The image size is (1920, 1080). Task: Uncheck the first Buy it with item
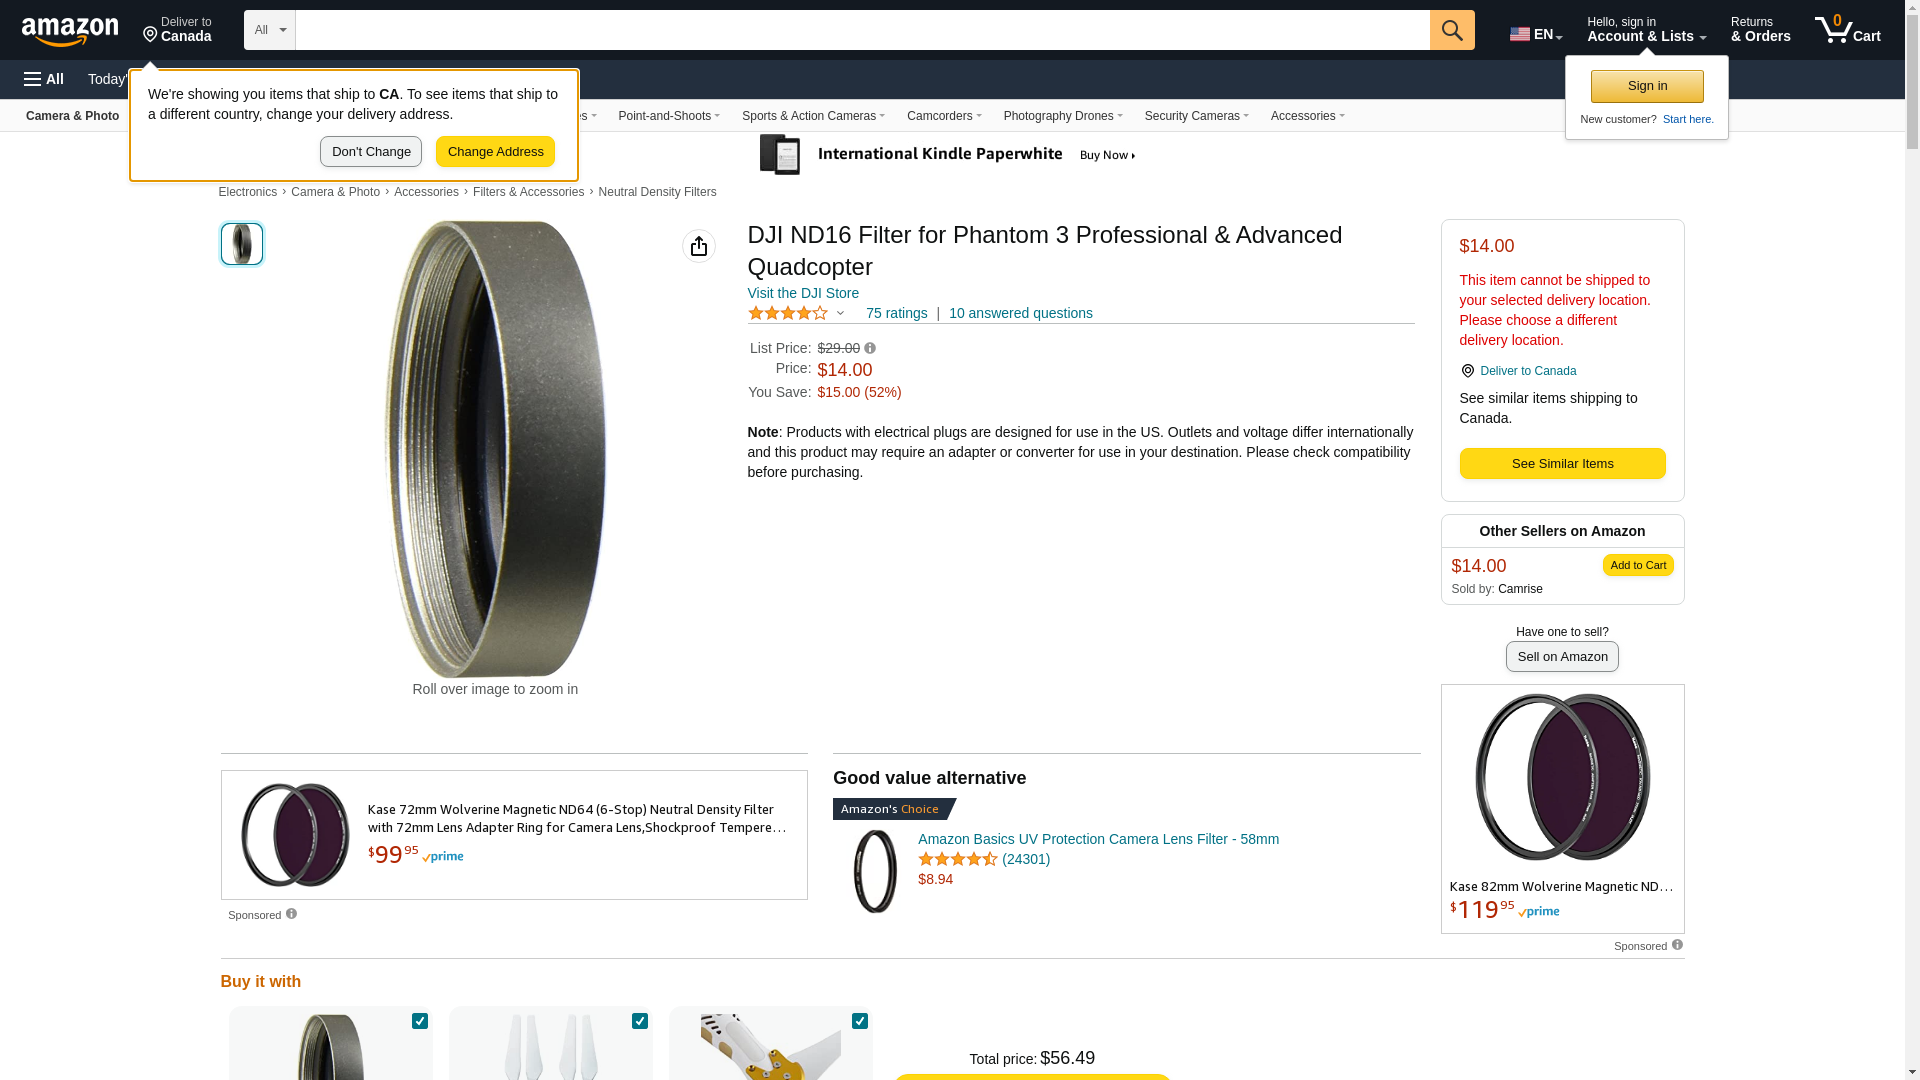420,1021
